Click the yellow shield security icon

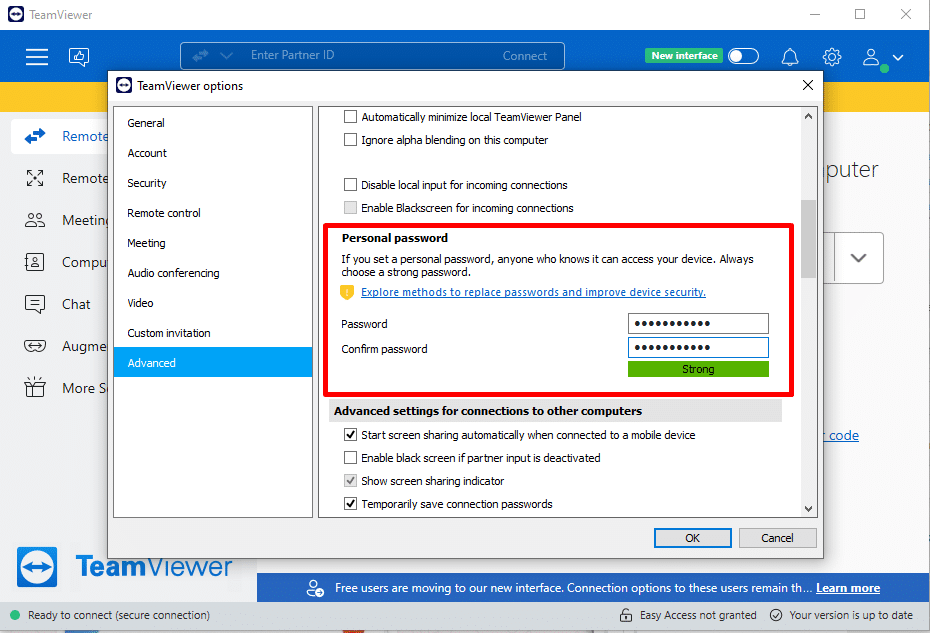(x=347, y=292)
